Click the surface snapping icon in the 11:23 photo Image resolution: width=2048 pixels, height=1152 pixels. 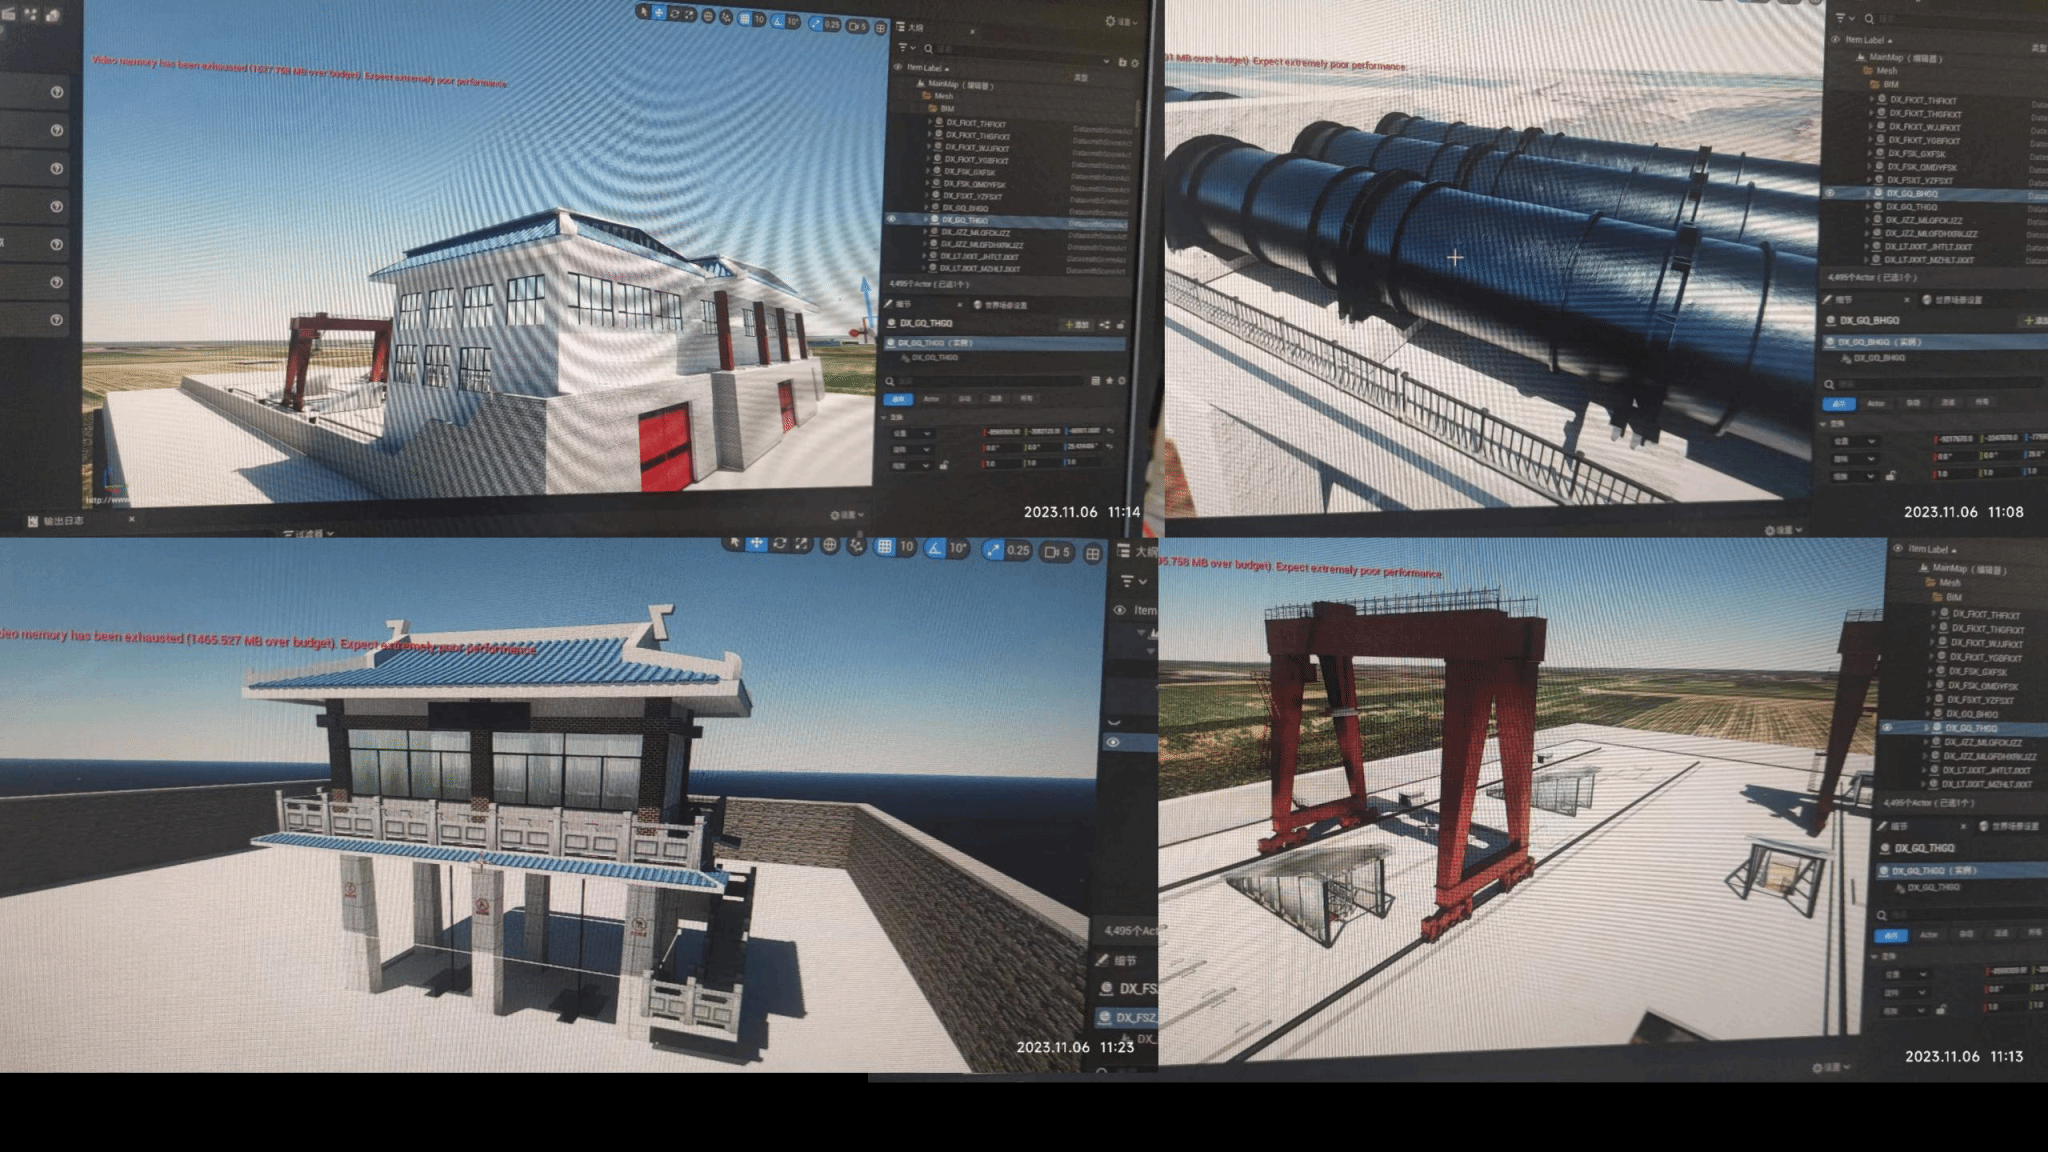857,546
